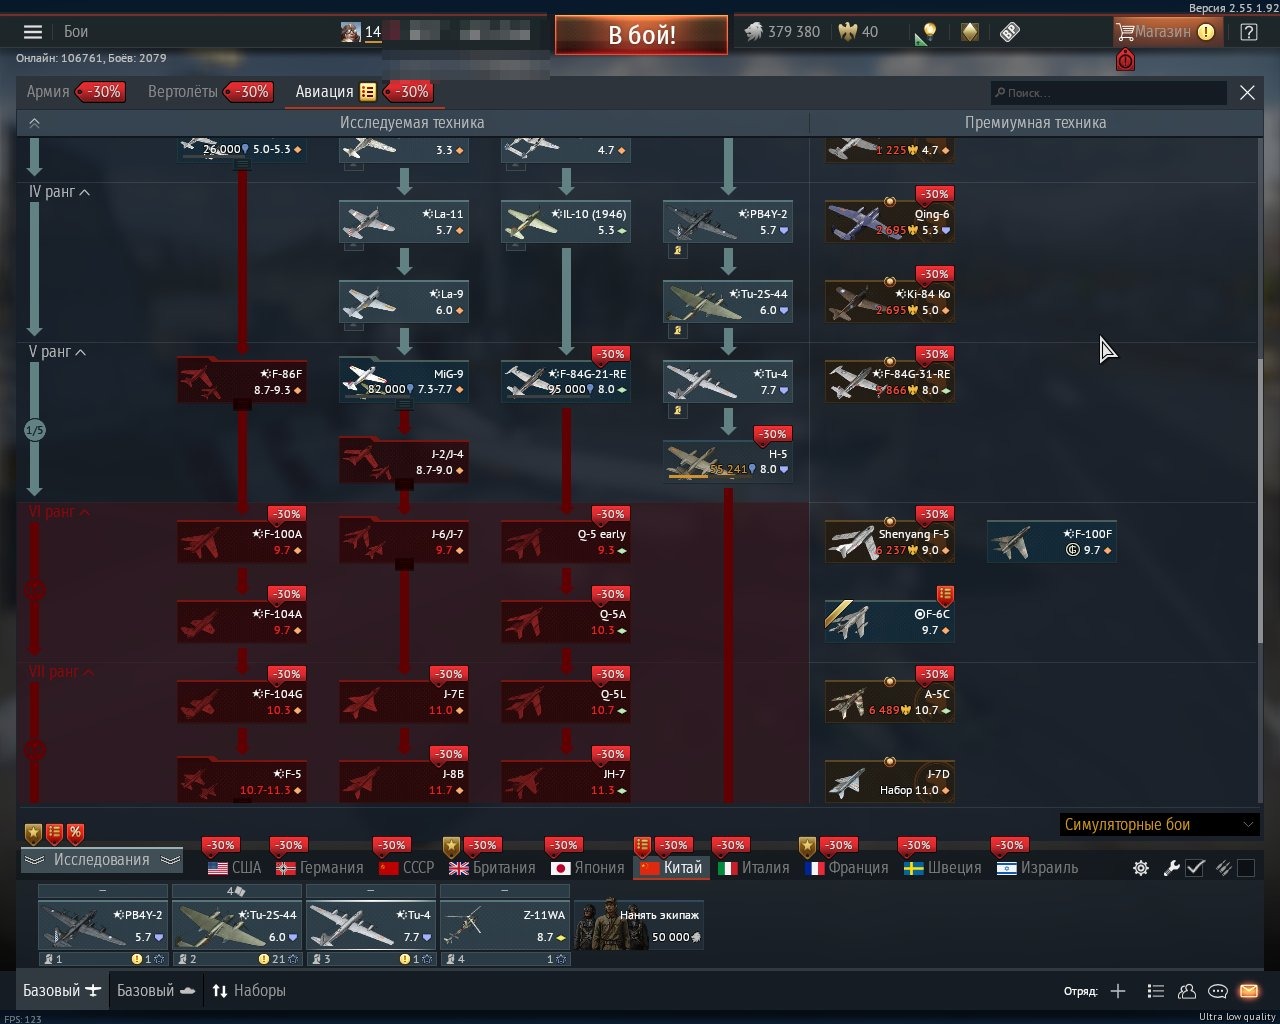The width and height of the screenshot is (1280, 1024).
Task: Click the gold star badge above Исследования
Action: pos(33,832)
